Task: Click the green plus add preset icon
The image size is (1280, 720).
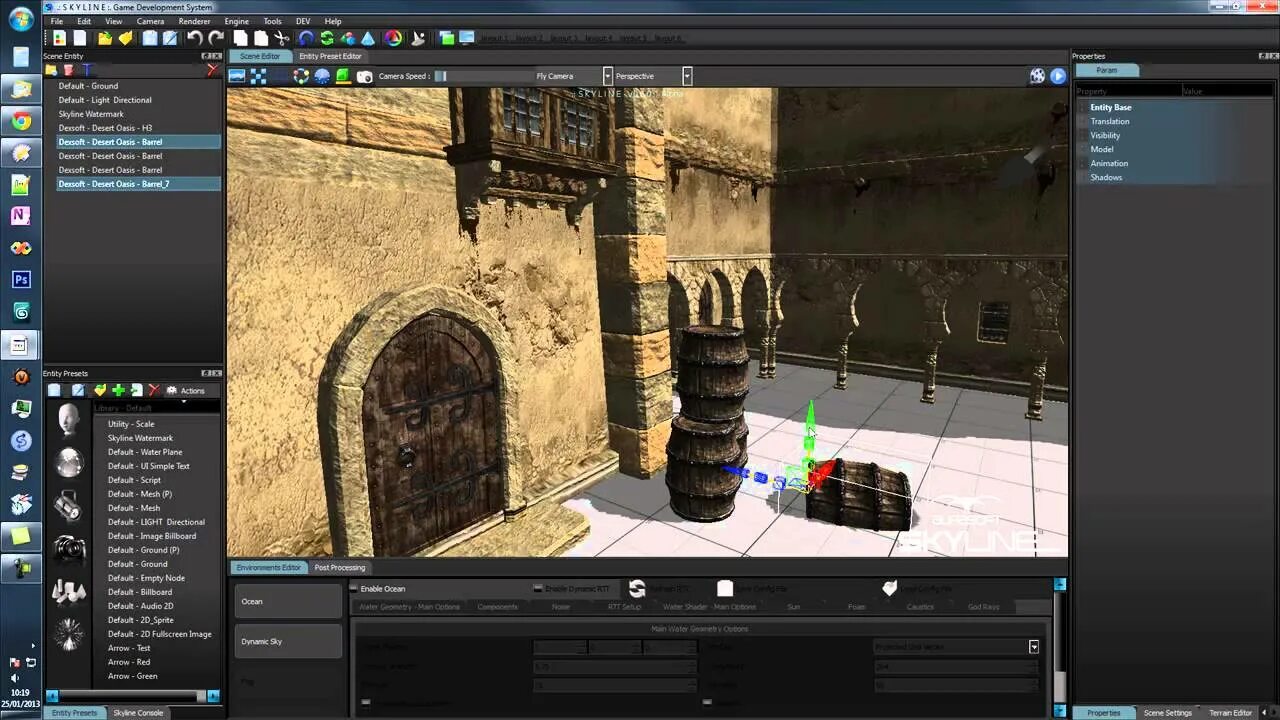Action: point(118,390)
